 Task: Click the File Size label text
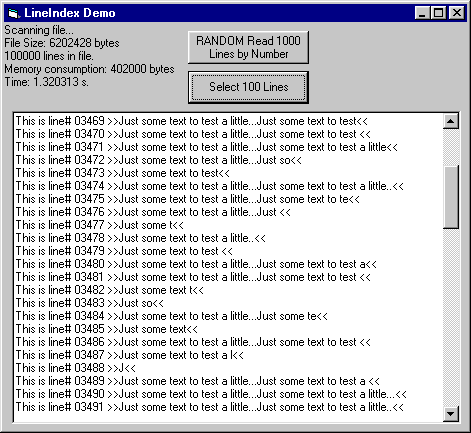pyautogui.click(x=62, y=43)
